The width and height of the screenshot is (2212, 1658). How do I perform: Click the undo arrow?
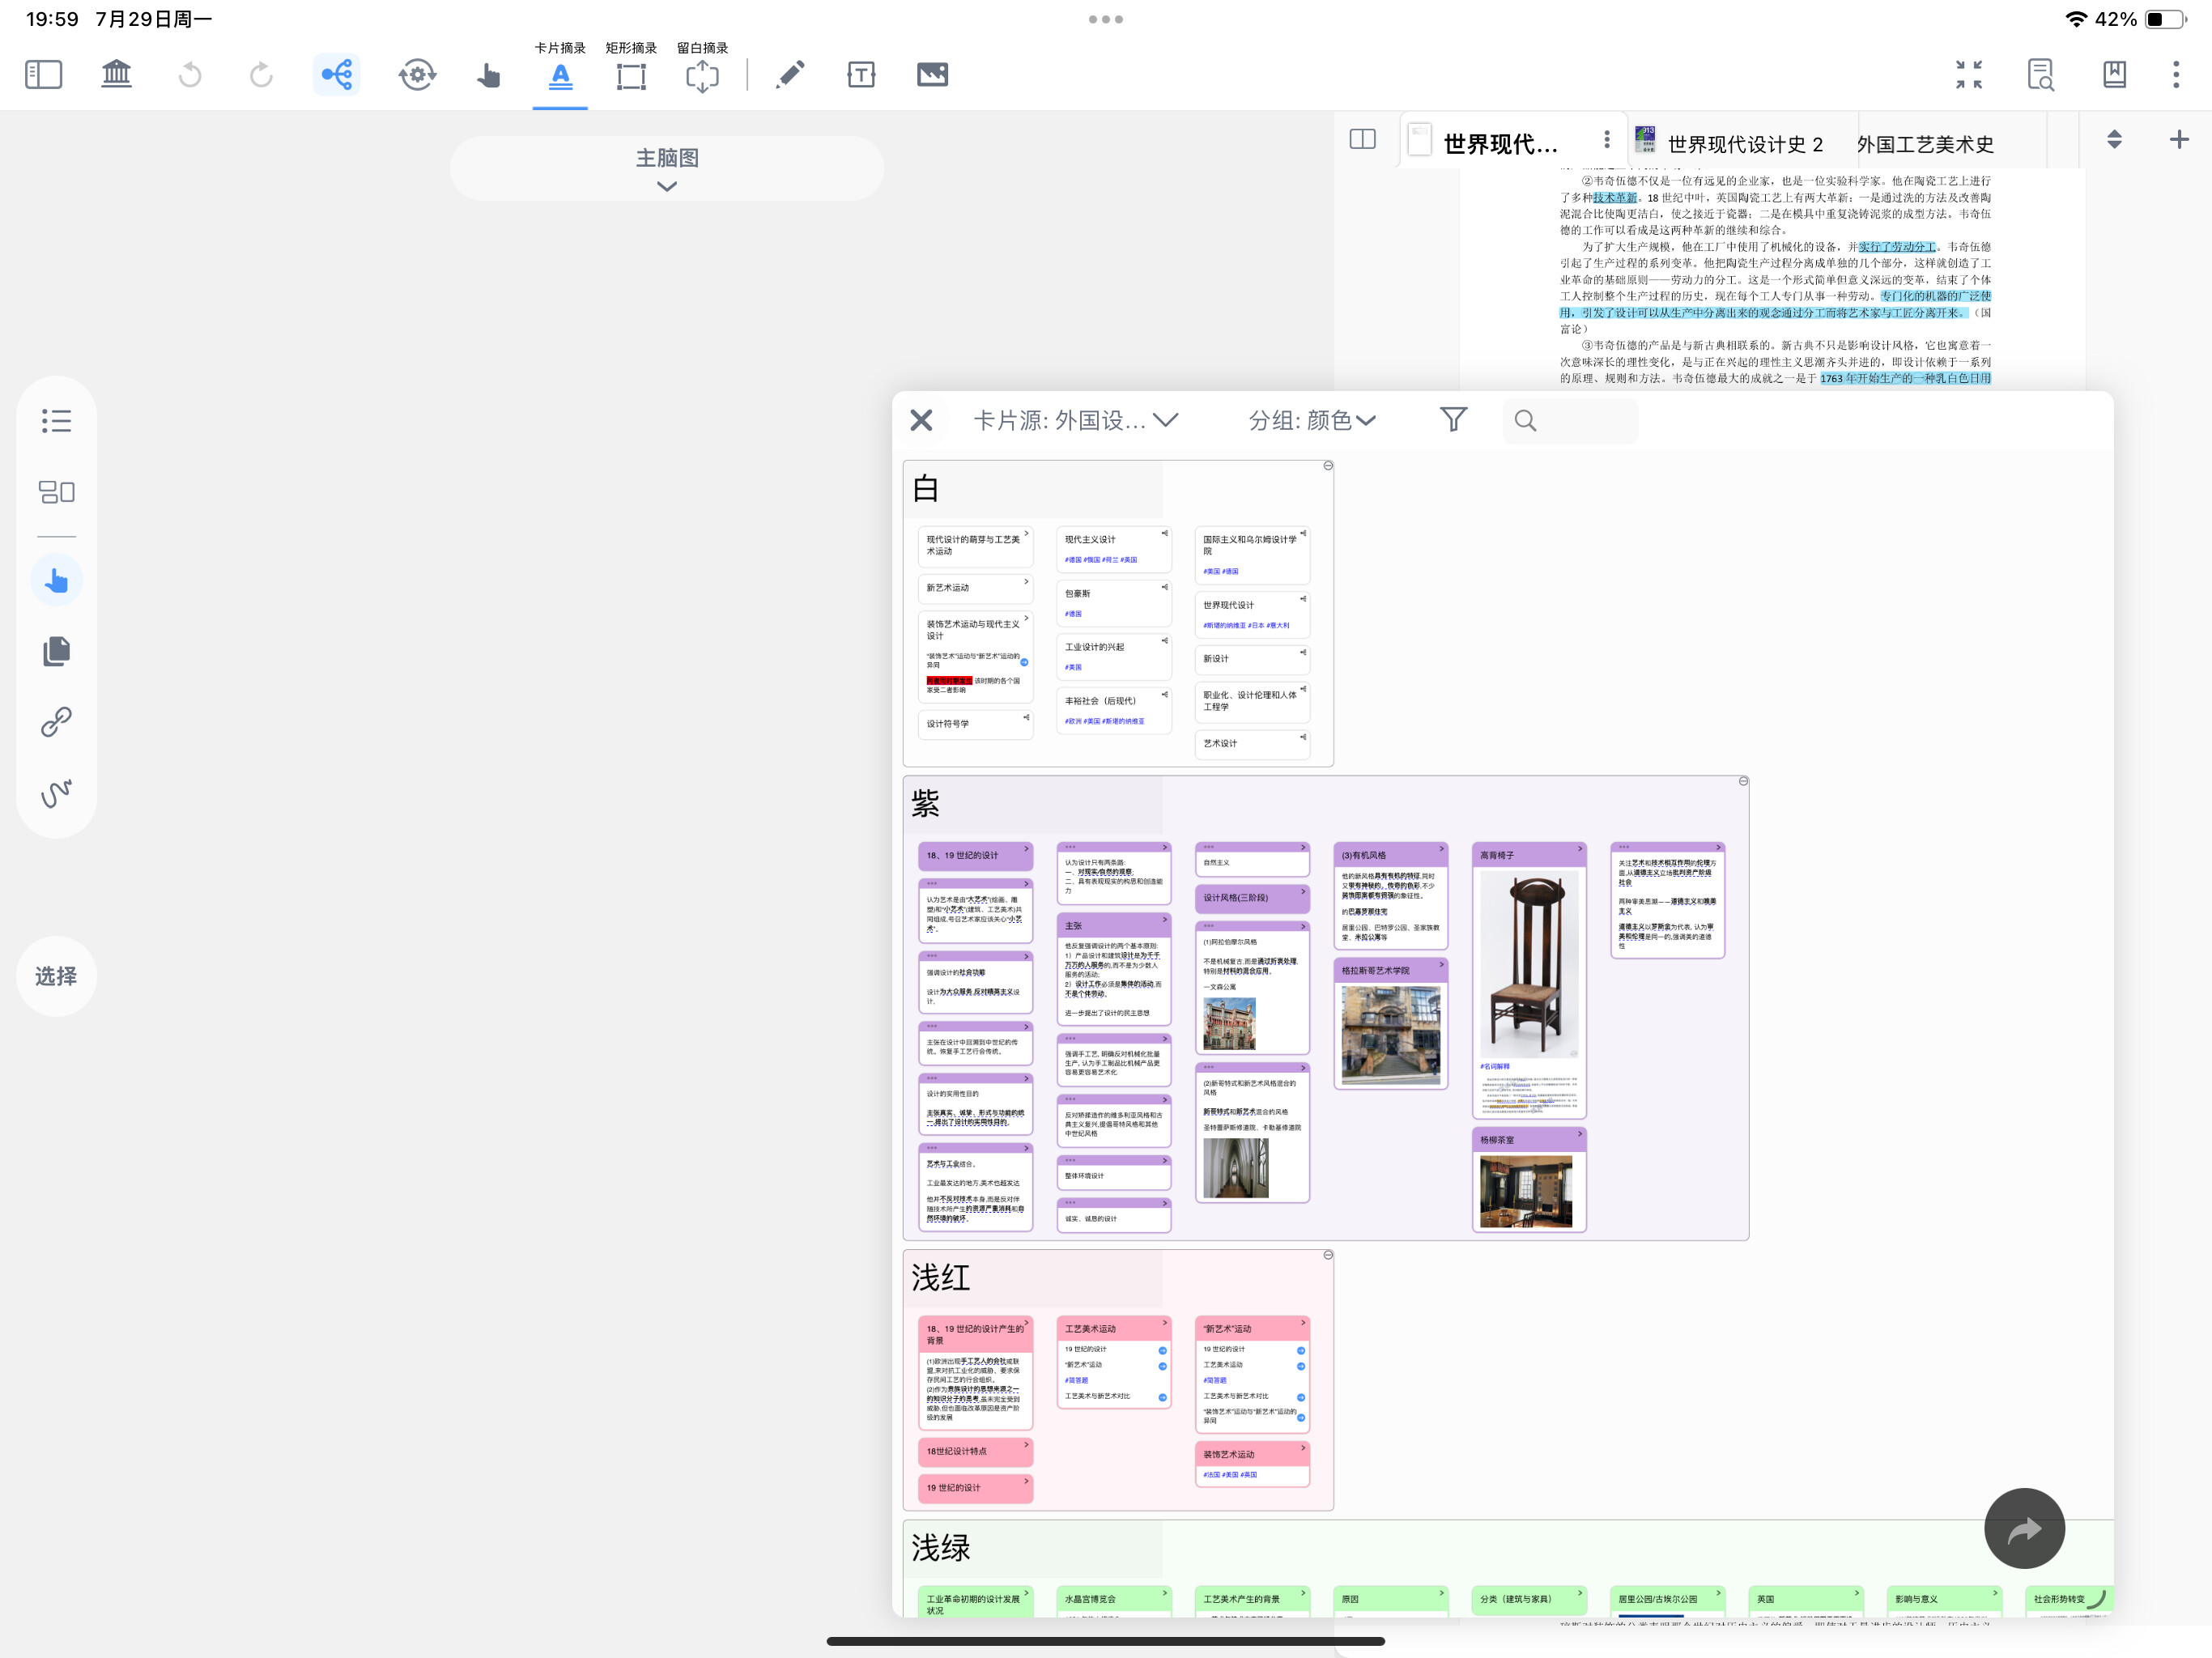click(190, 75)
